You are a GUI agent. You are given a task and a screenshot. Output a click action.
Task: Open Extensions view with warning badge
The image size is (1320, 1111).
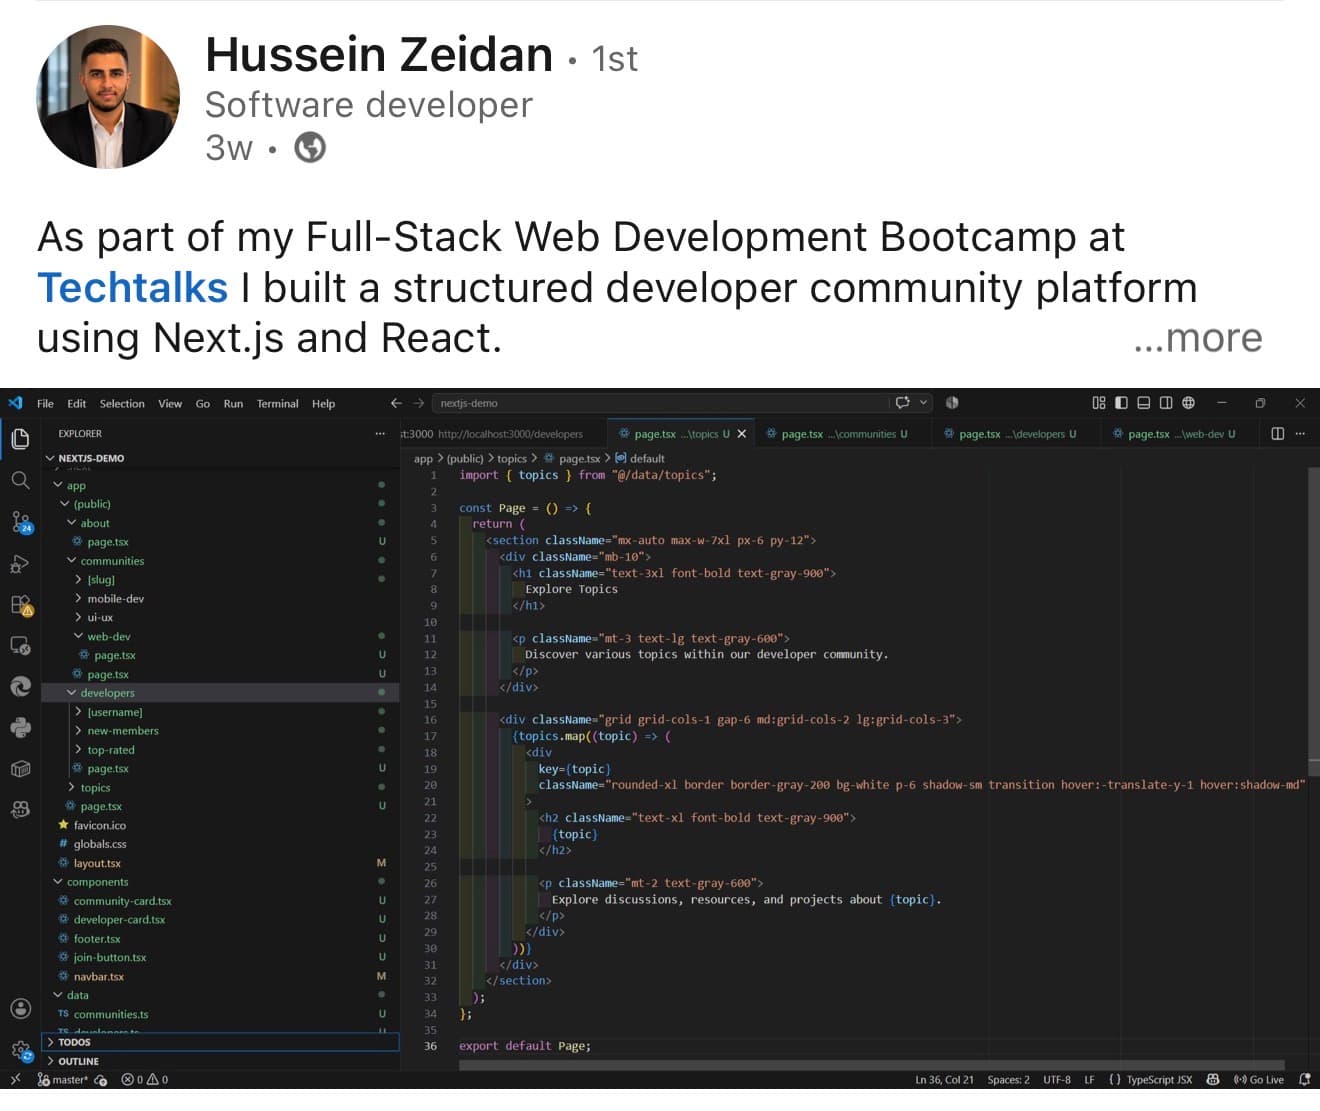coord(21,605)
